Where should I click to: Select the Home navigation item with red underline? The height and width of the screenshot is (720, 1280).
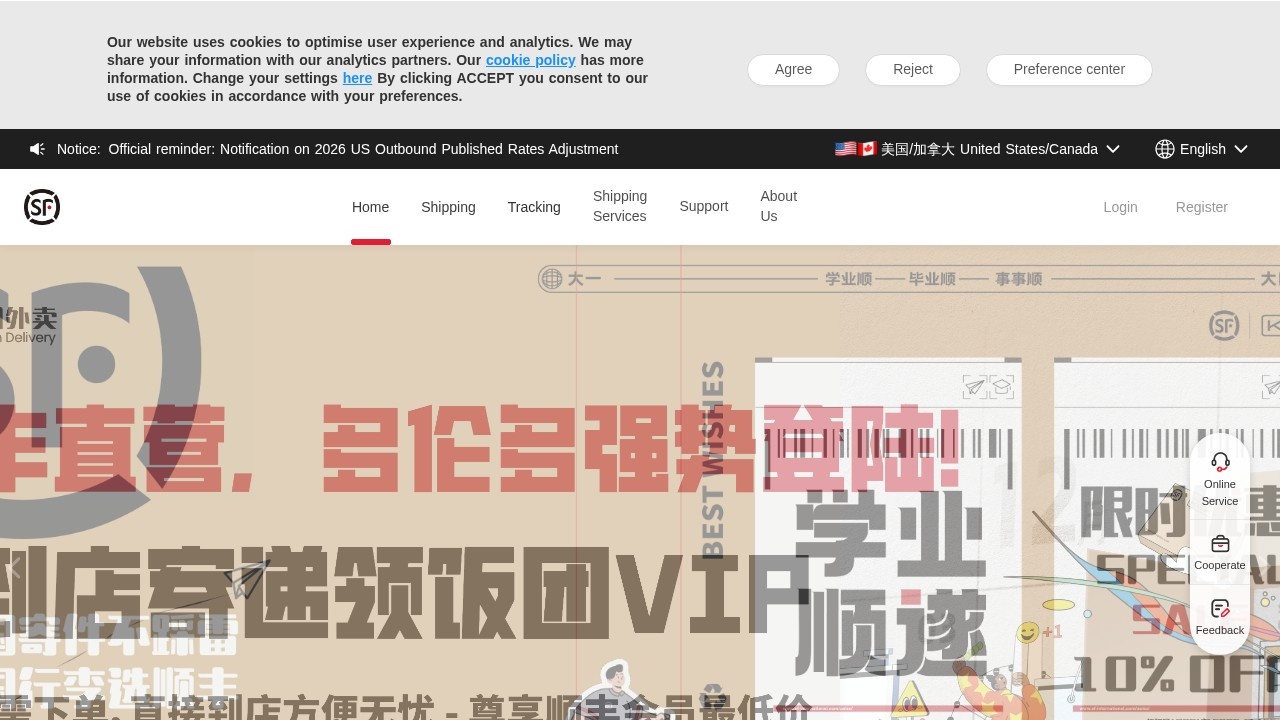click(x=370, y=207)
